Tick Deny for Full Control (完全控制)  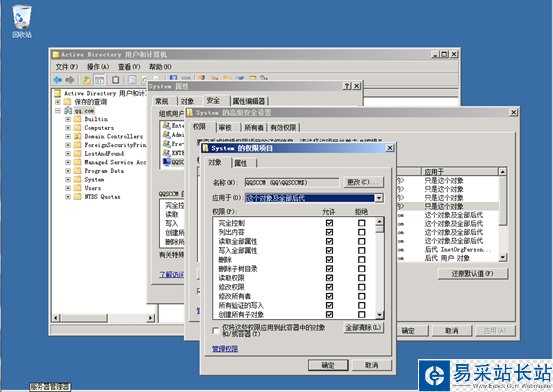coord(361,223)
